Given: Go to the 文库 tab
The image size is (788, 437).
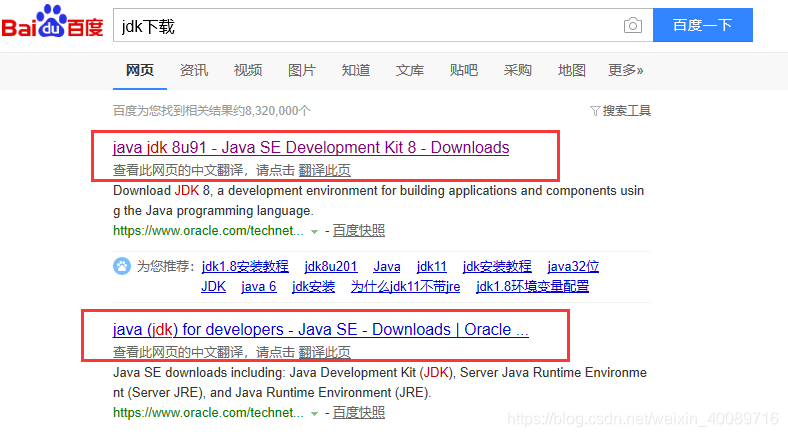Looking at the screenshot, I should point(410,70).
